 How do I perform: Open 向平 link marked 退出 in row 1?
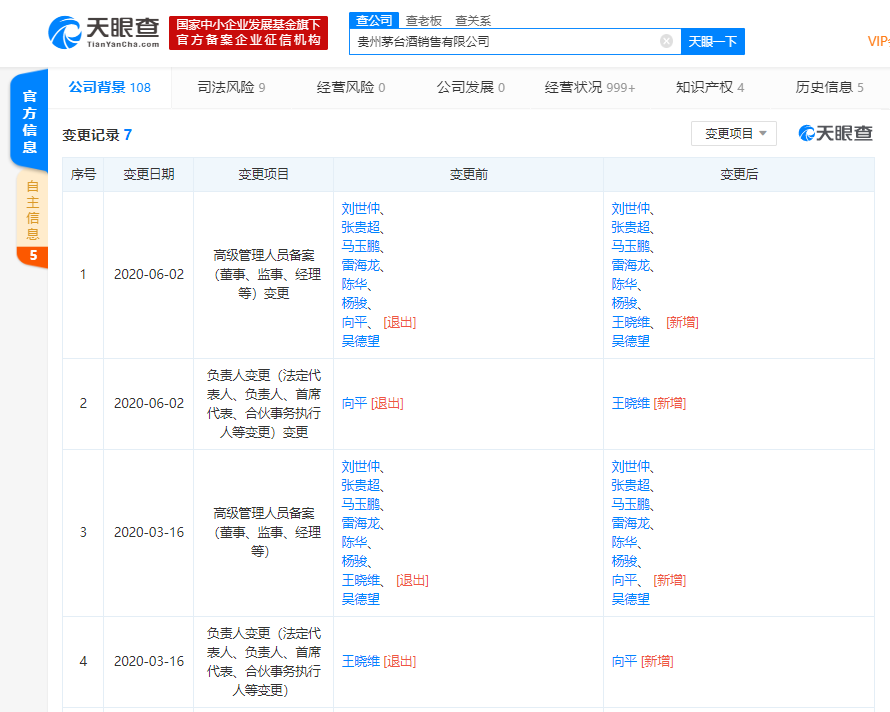coord(354,322)
